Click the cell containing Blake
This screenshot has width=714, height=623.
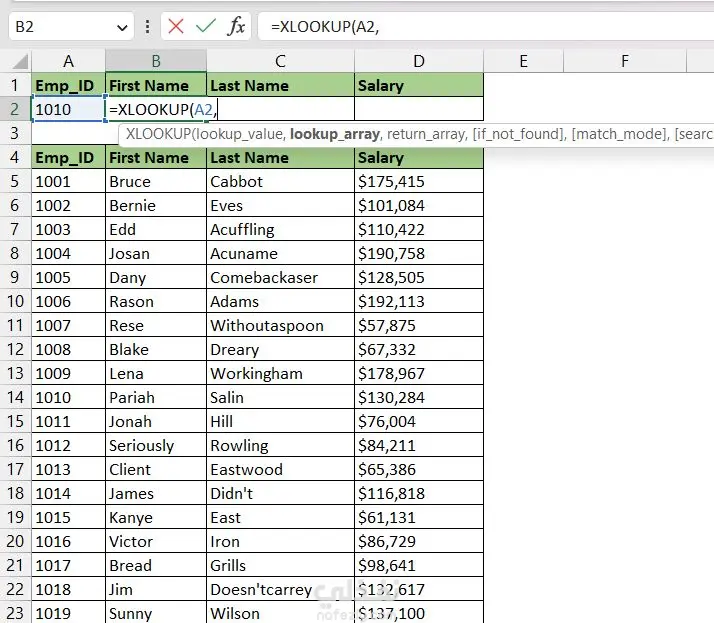156,349
